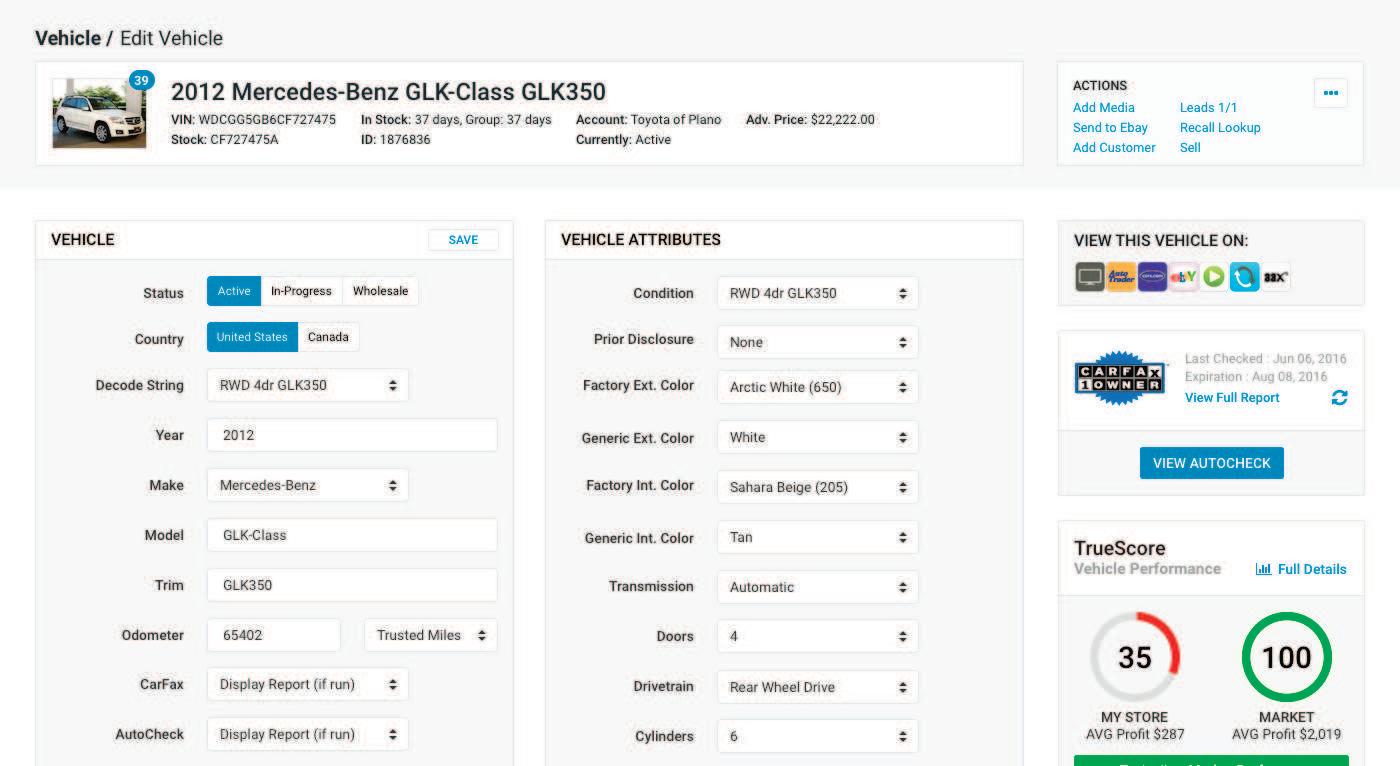The height and width of the screenshot is (766, 1400).
Task: Save the vehicle details
Action: tap(463, 240)
